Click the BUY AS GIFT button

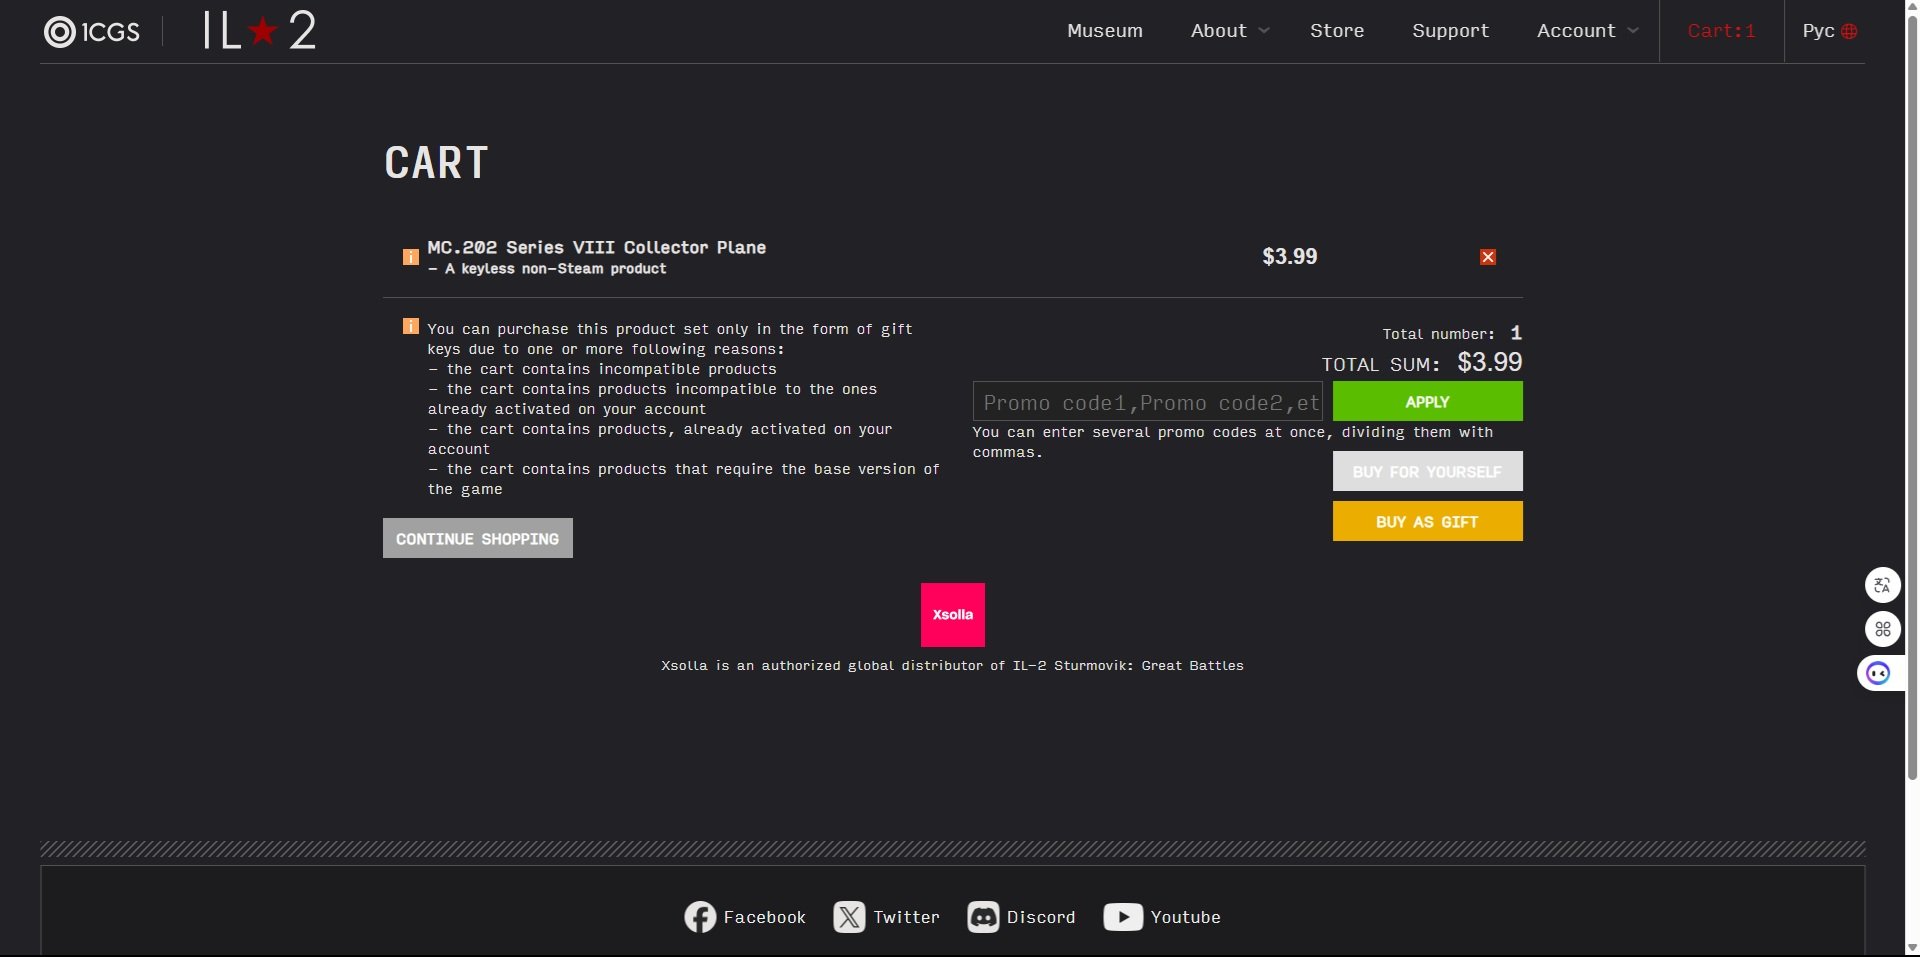click(1427, 521)
